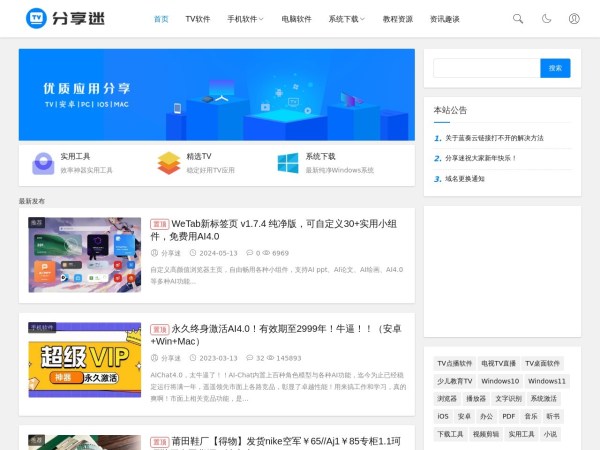Screen dimensions: 600x450
Task: Click the 精选TV quick link title
Action: (199, 157)
